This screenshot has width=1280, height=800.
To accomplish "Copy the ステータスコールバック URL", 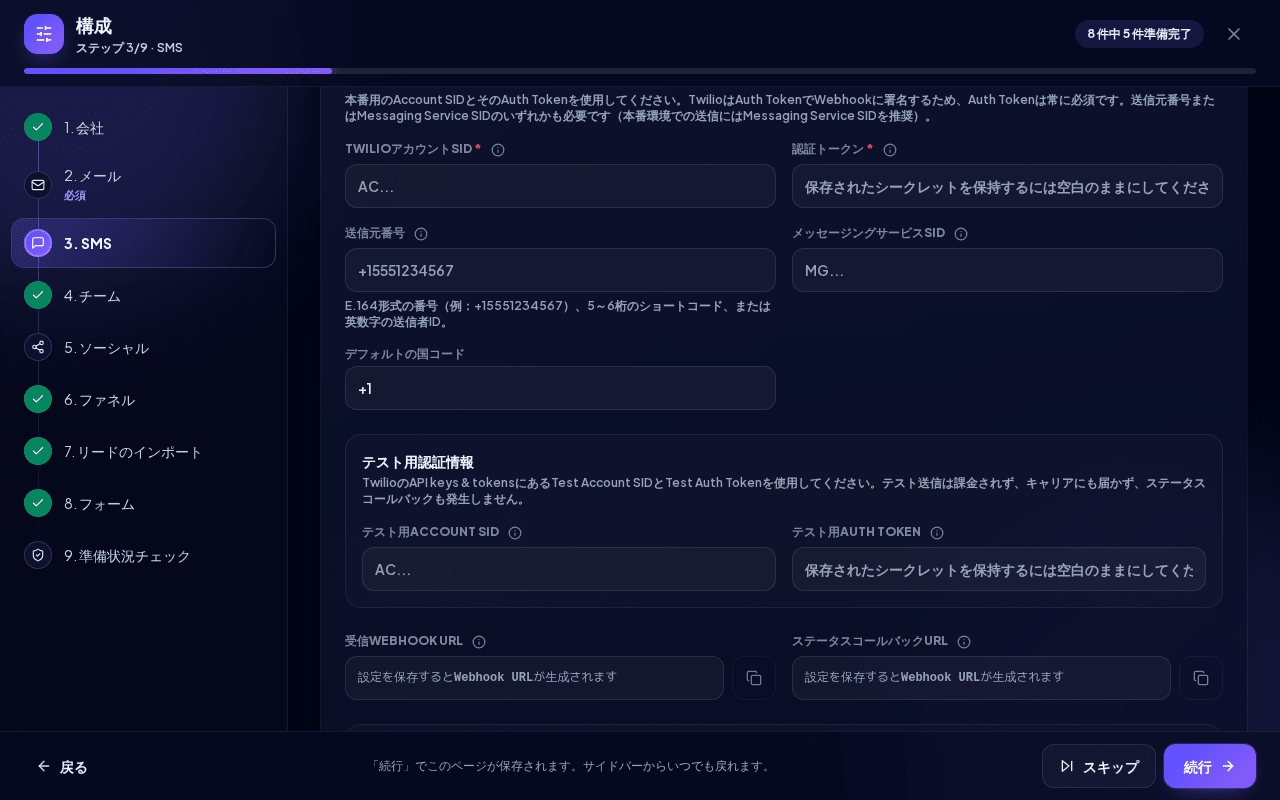I will pyautogui.click(x=1201, y=678).
